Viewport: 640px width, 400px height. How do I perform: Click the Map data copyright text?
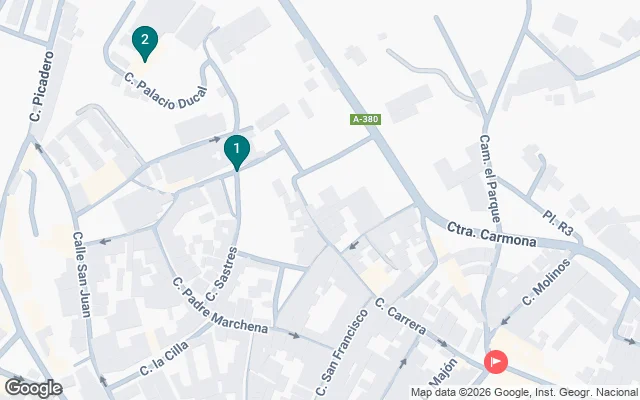point(524,392)
